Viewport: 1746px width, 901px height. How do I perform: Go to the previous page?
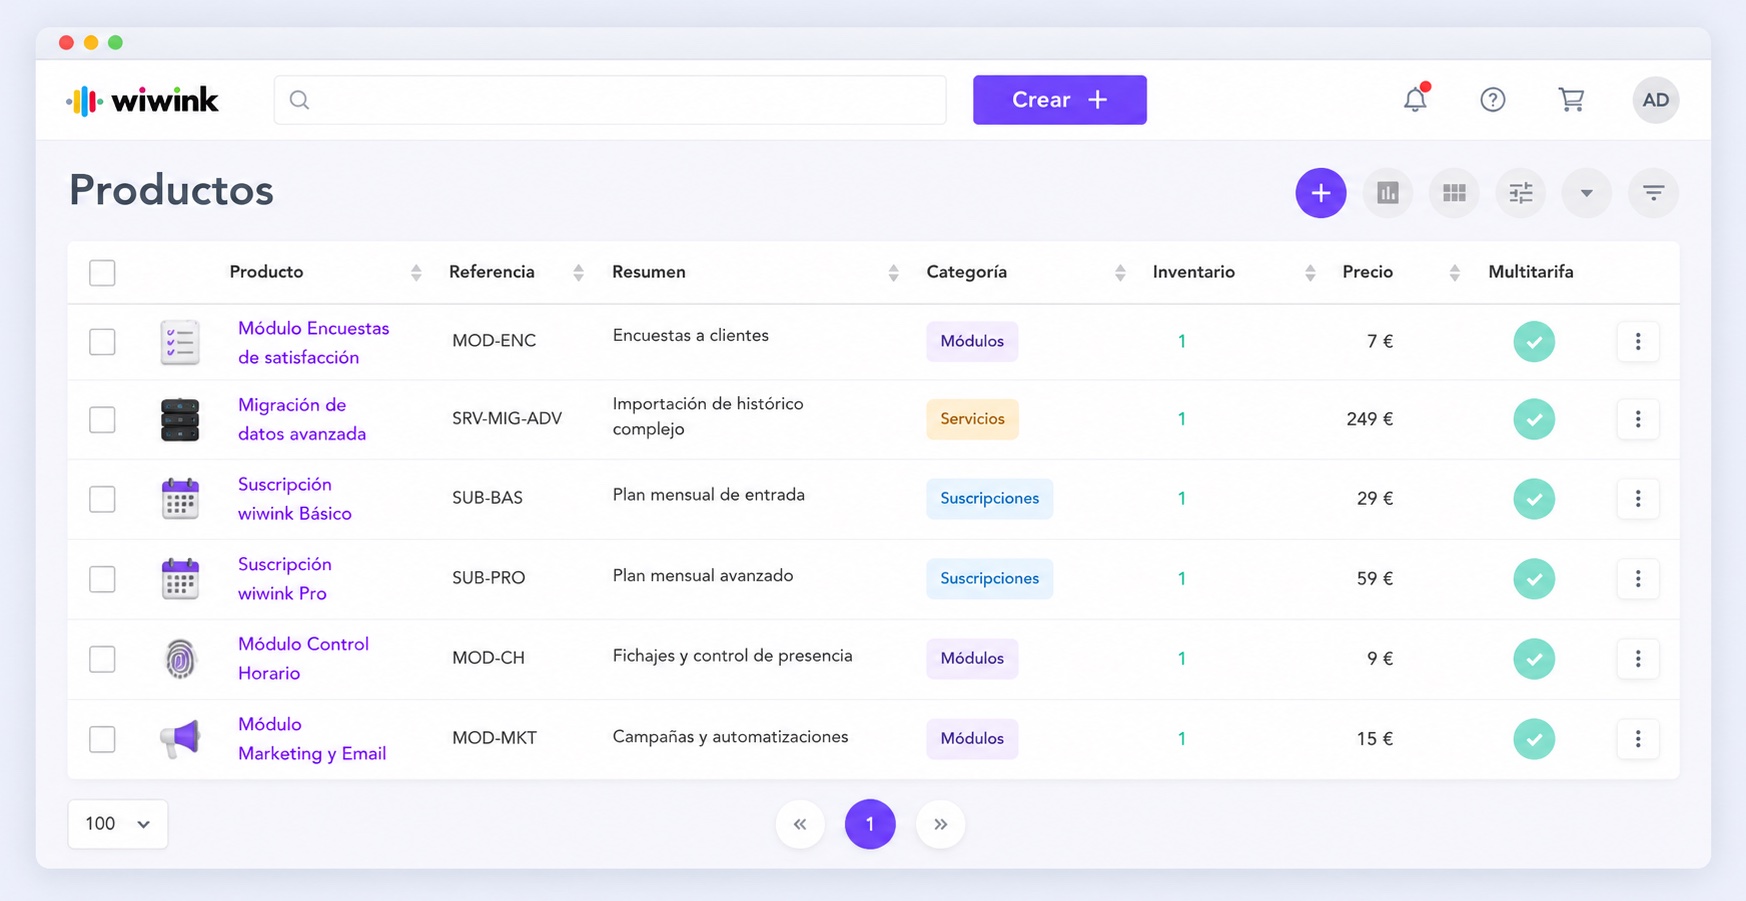coord(800,824)
